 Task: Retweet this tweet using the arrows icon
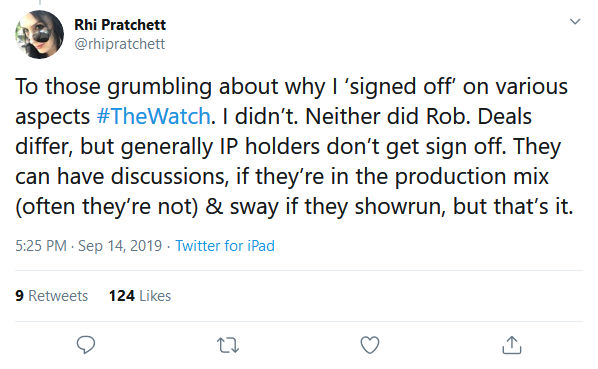[228, 345]
